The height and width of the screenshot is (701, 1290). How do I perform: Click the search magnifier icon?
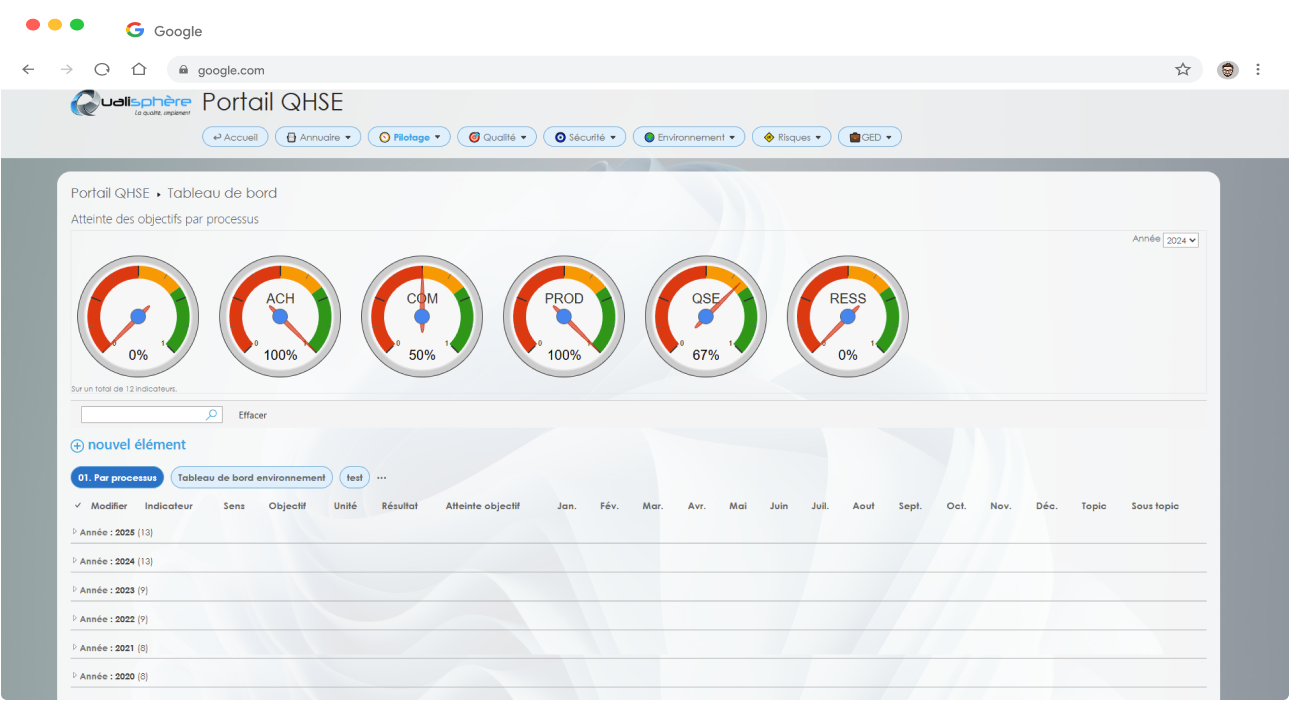click(212, 414)
